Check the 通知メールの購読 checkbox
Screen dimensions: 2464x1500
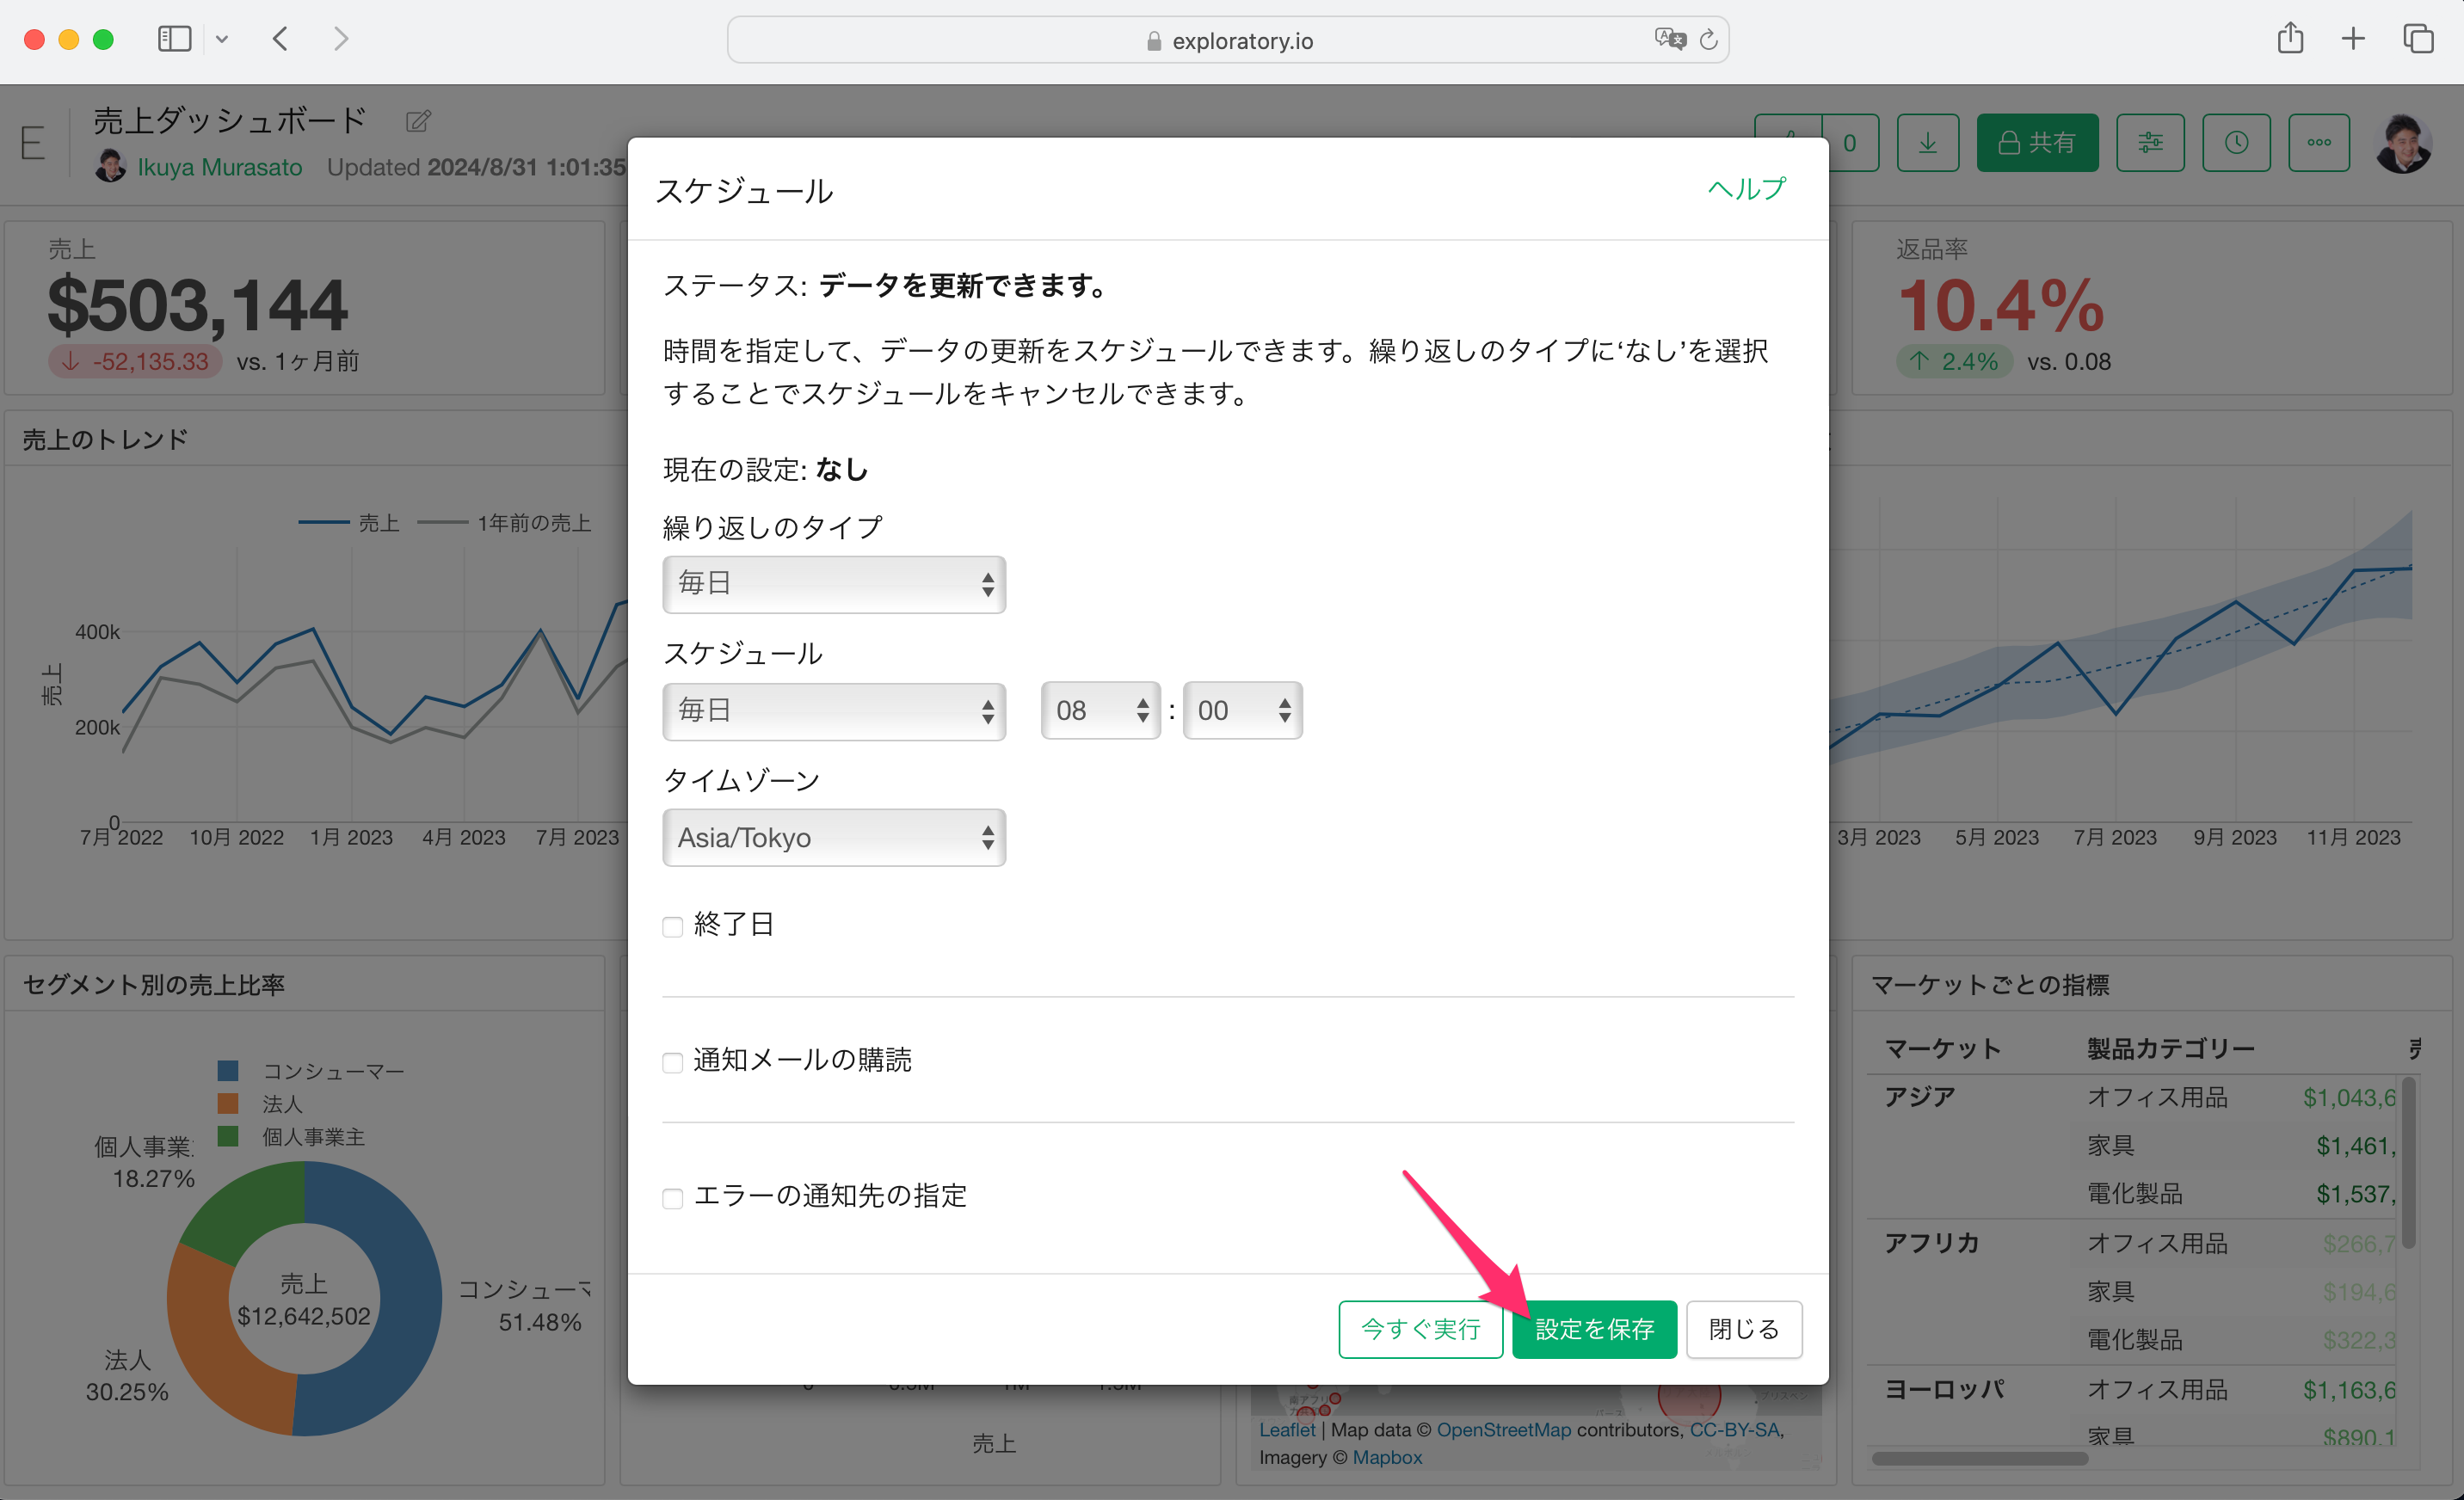pyautogui.click(x=673, y=1062)
